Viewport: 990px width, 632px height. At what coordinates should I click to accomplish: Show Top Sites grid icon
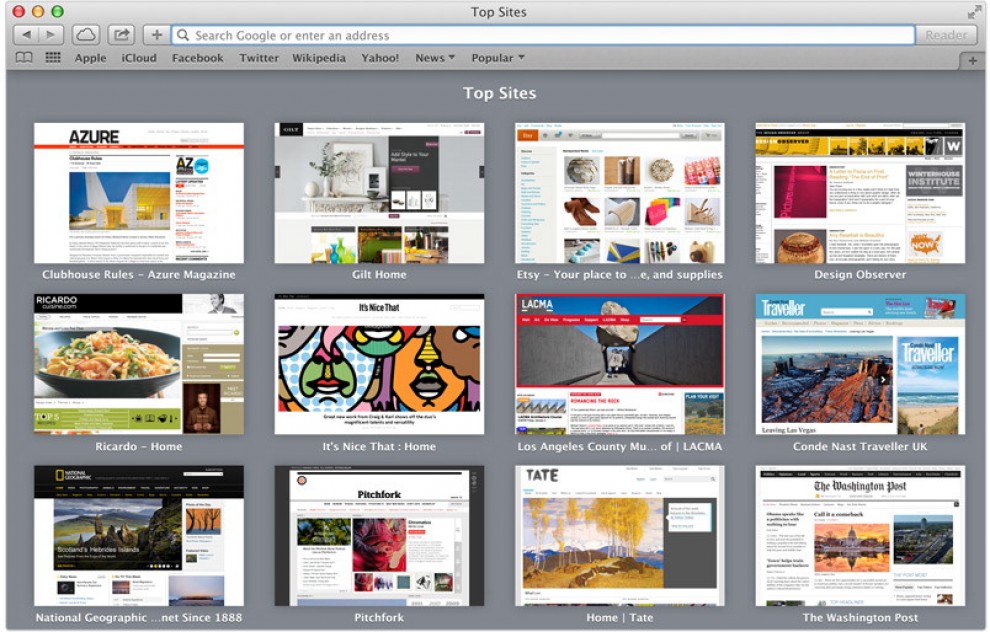53,58
